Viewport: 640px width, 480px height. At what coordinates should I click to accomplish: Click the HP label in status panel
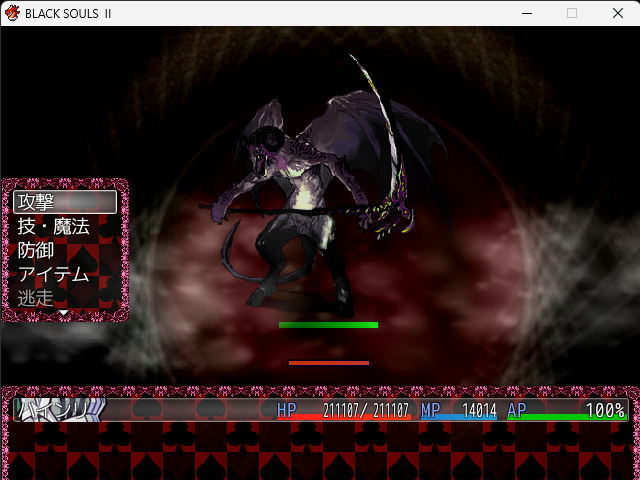click(287, 410)
